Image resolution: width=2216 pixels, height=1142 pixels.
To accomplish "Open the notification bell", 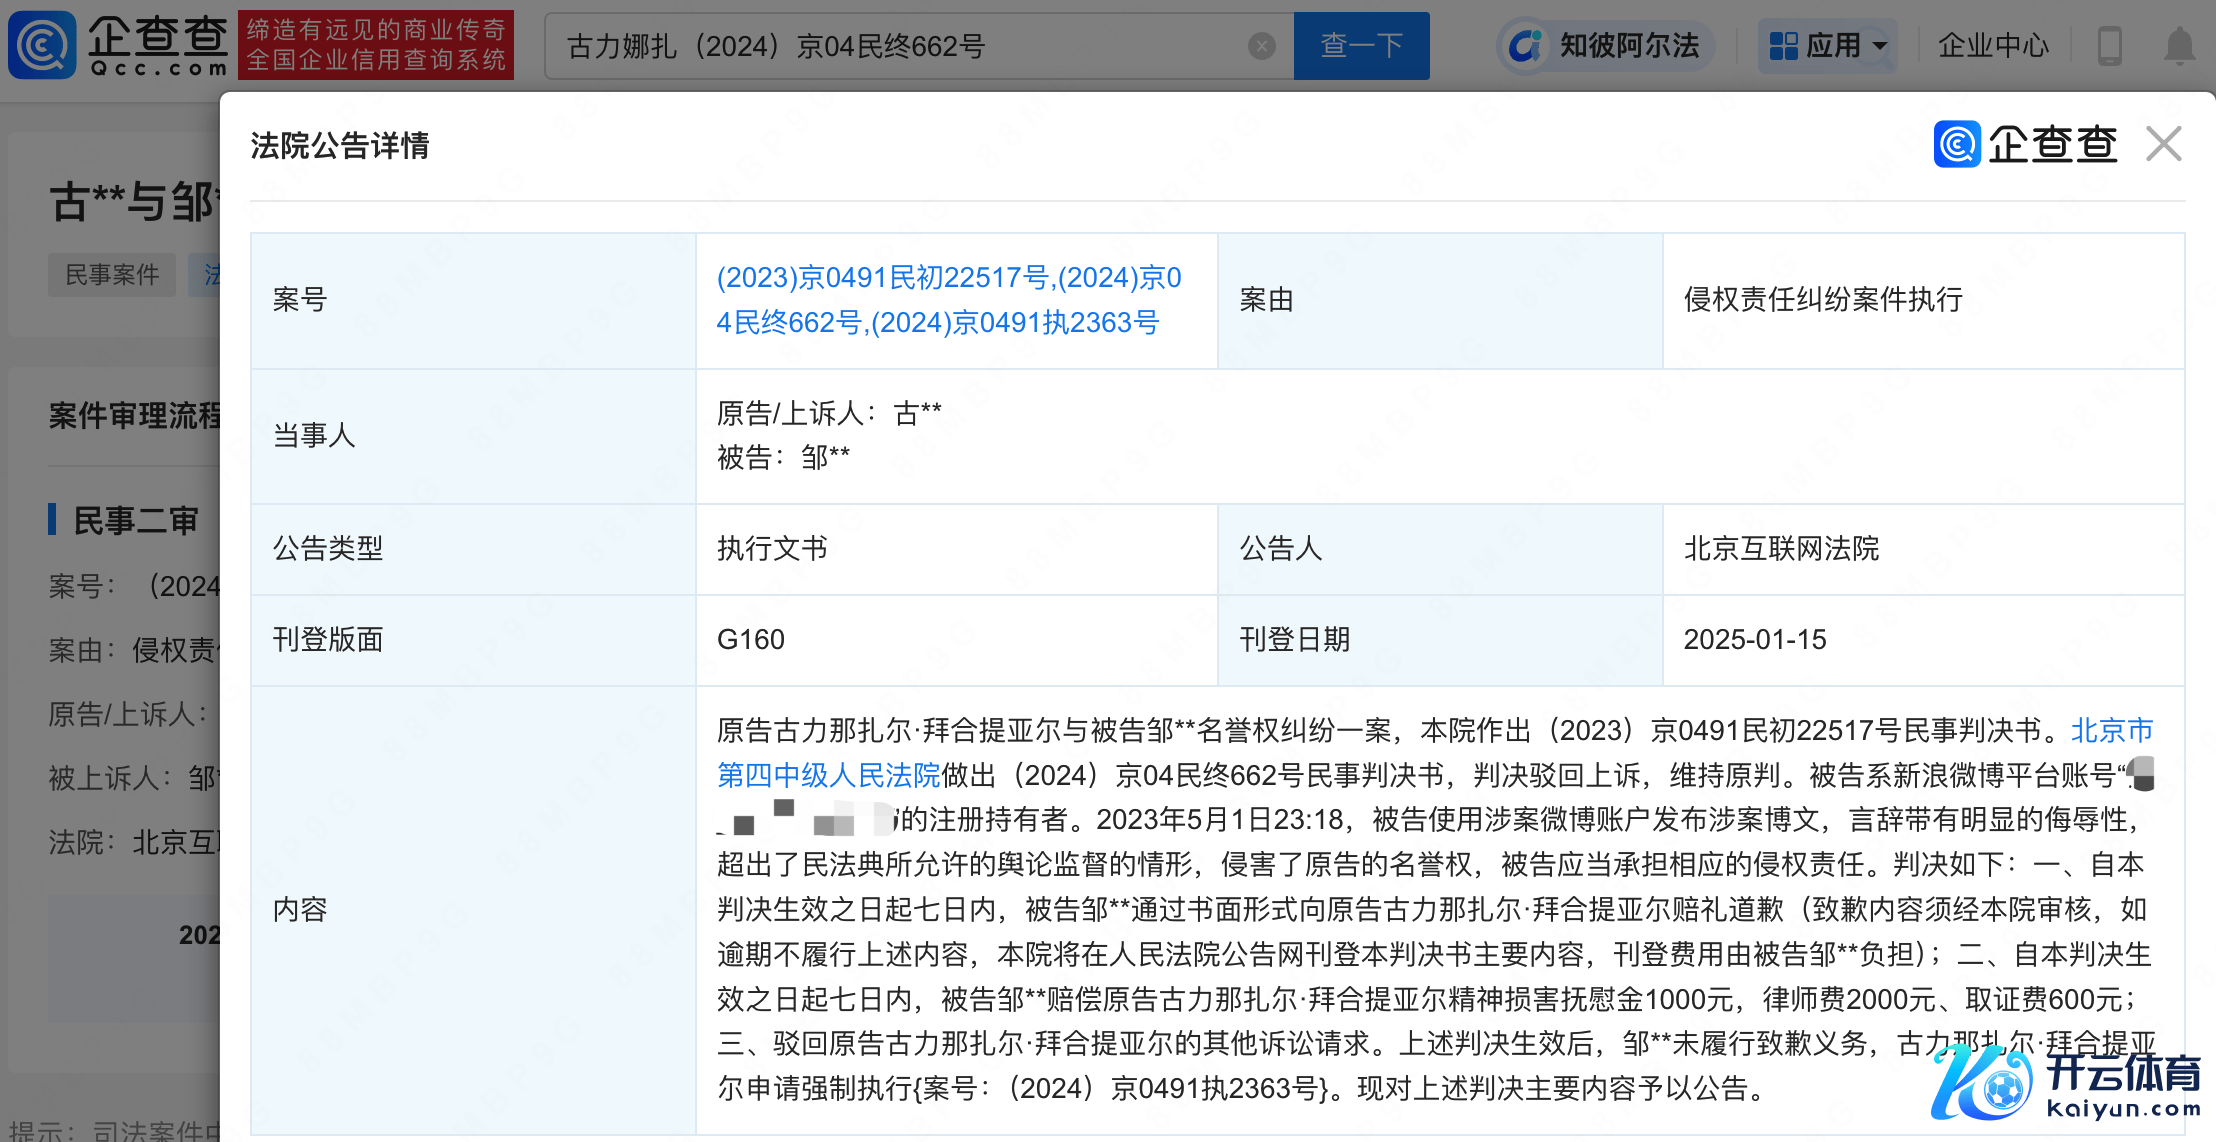I will [2179, 46].
